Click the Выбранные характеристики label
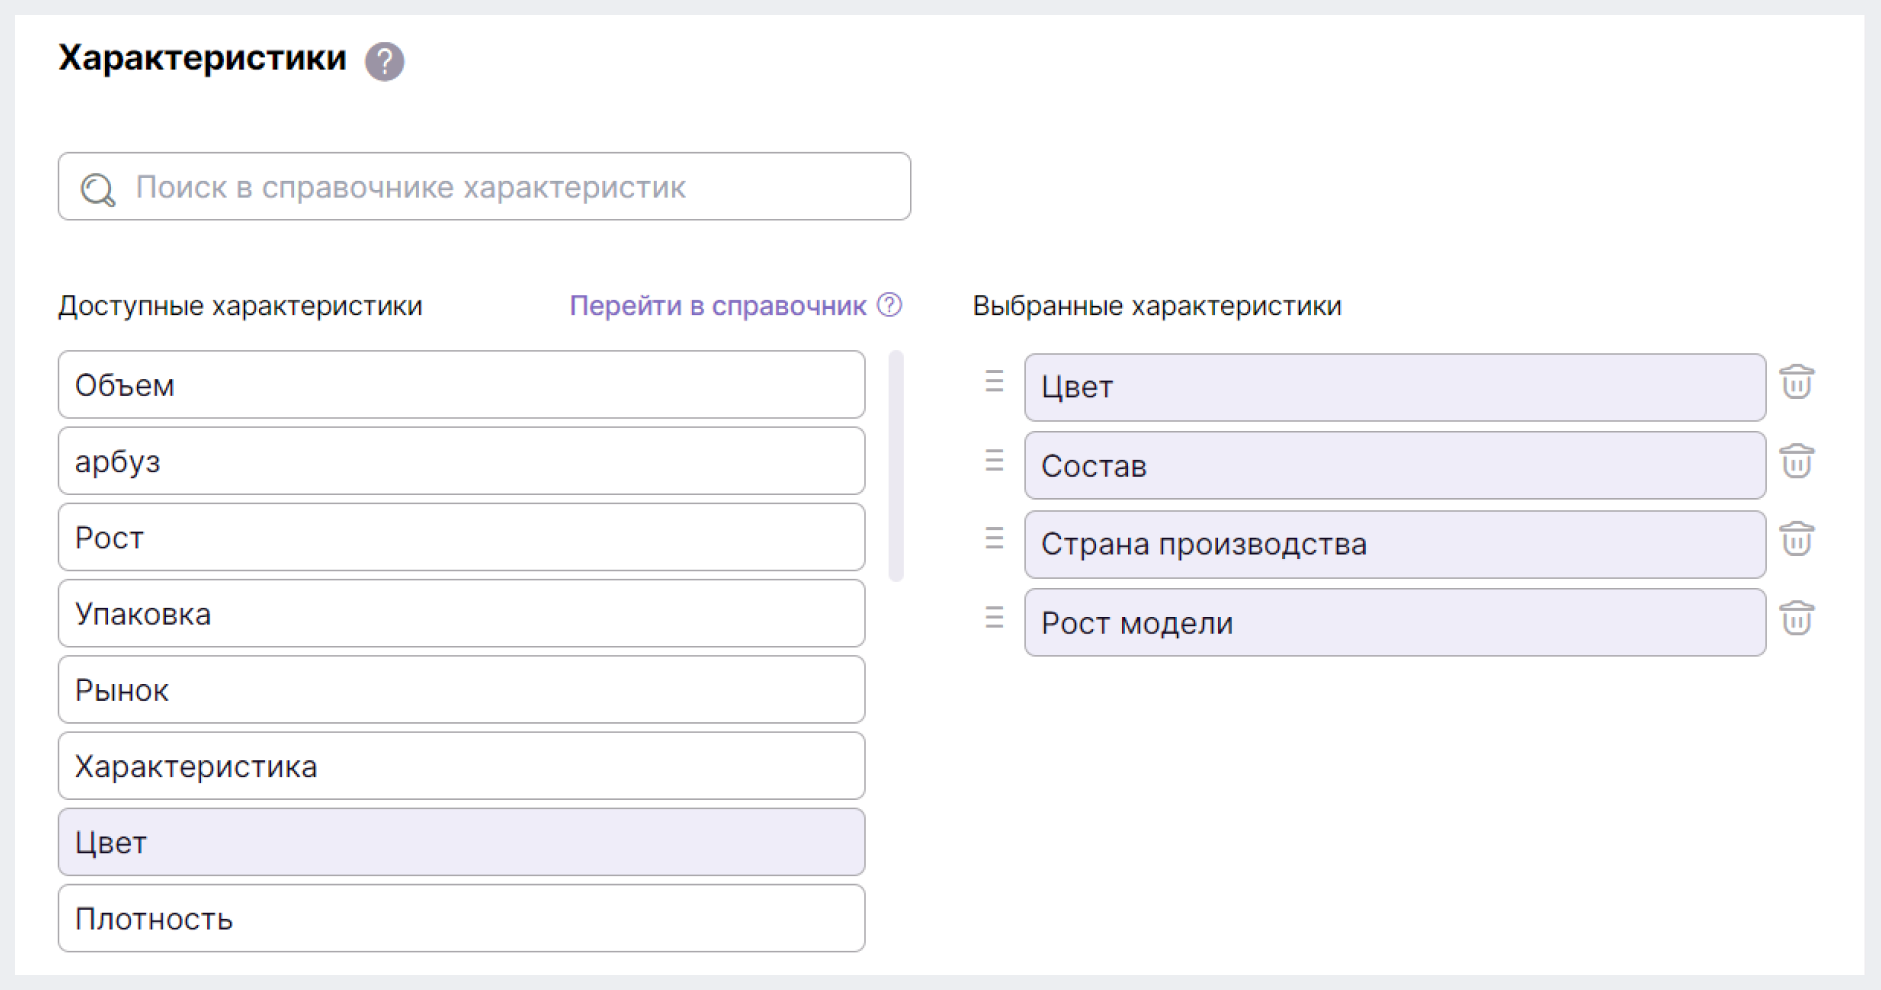This screenshot has height=990, width=1881. point(1157,306)
